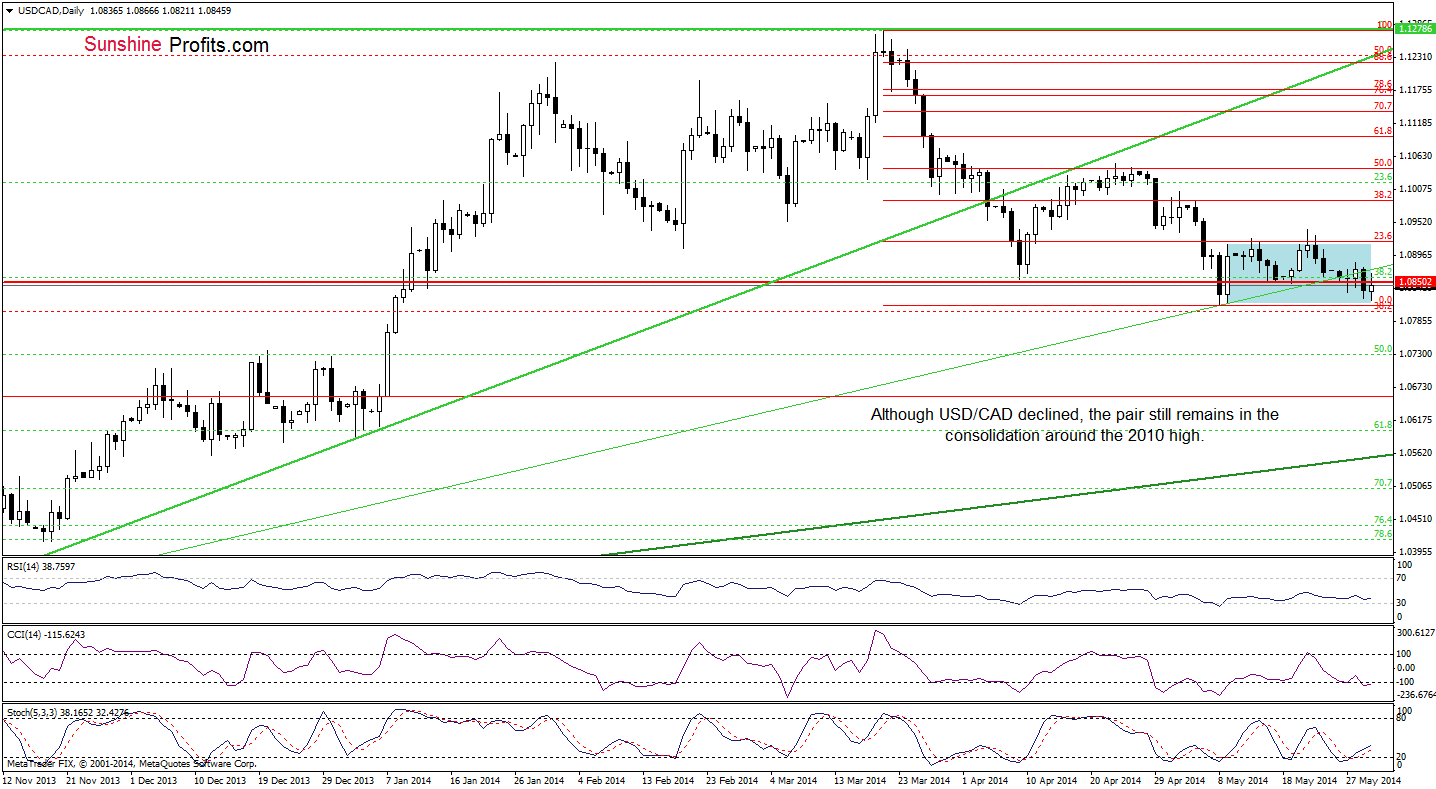Click the 16 Jan 2014 date label
Image resolution: width=1436 pixels, height=789 pixels.
[x=477, y=780]
